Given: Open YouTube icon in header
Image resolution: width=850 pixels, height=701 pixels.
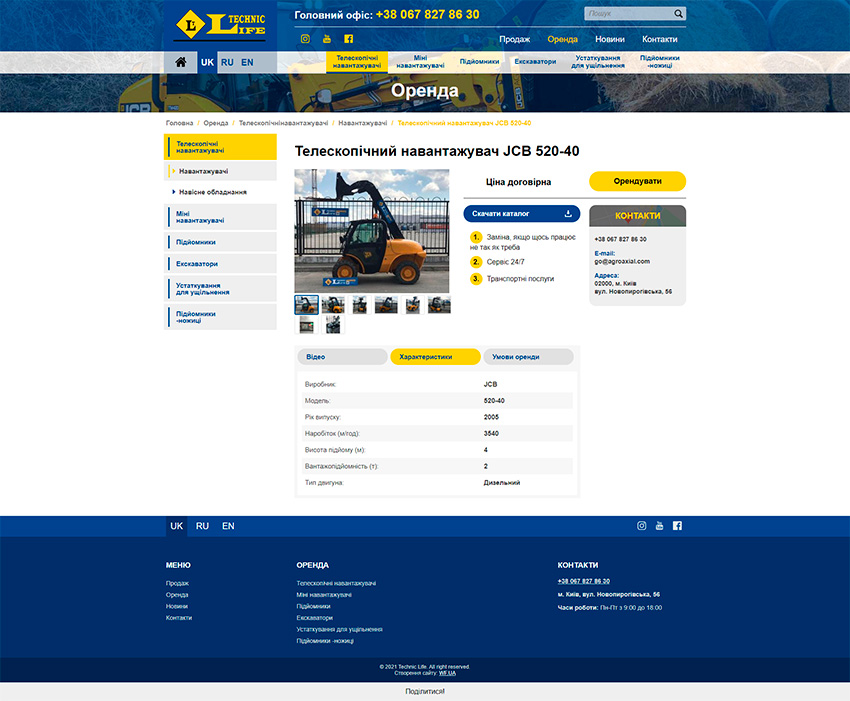Looking at the screenshot, I should click(327, 39).
